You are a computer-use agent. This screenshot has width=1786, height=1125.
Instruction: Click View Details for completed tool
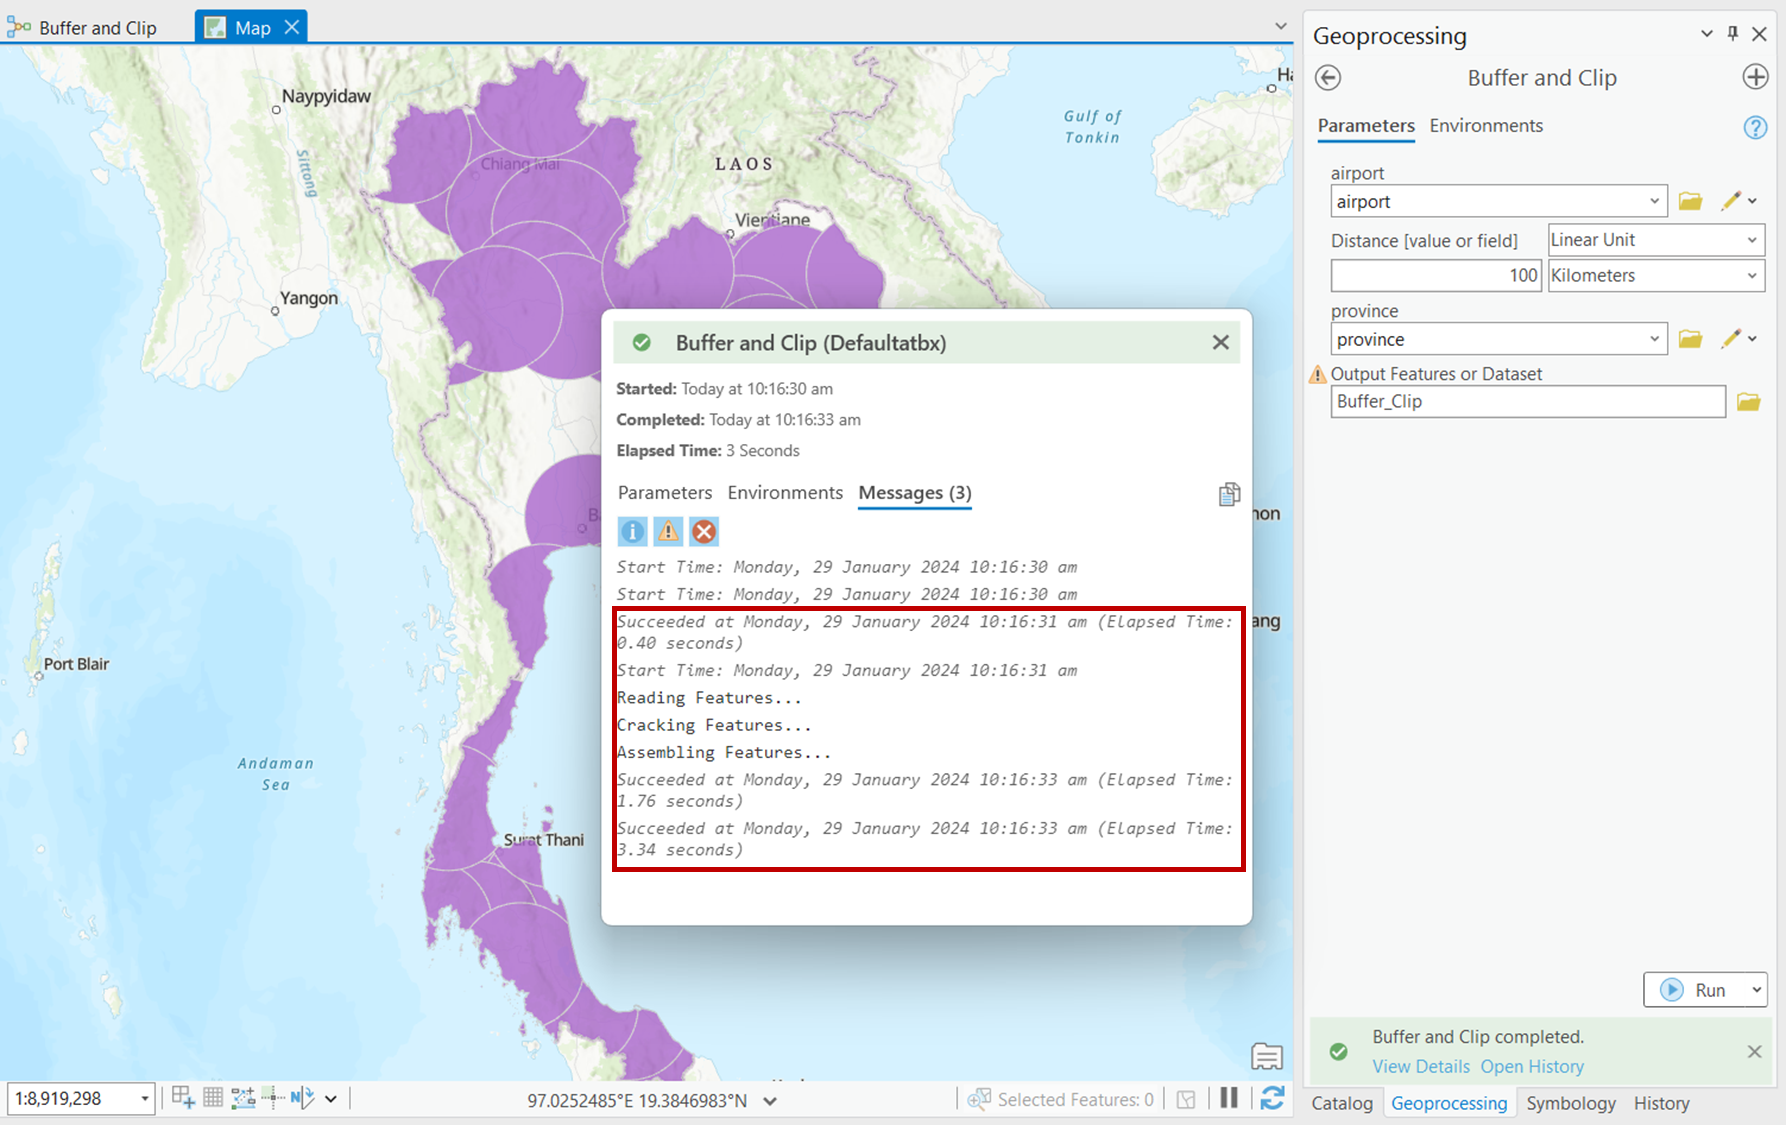1421,1066
